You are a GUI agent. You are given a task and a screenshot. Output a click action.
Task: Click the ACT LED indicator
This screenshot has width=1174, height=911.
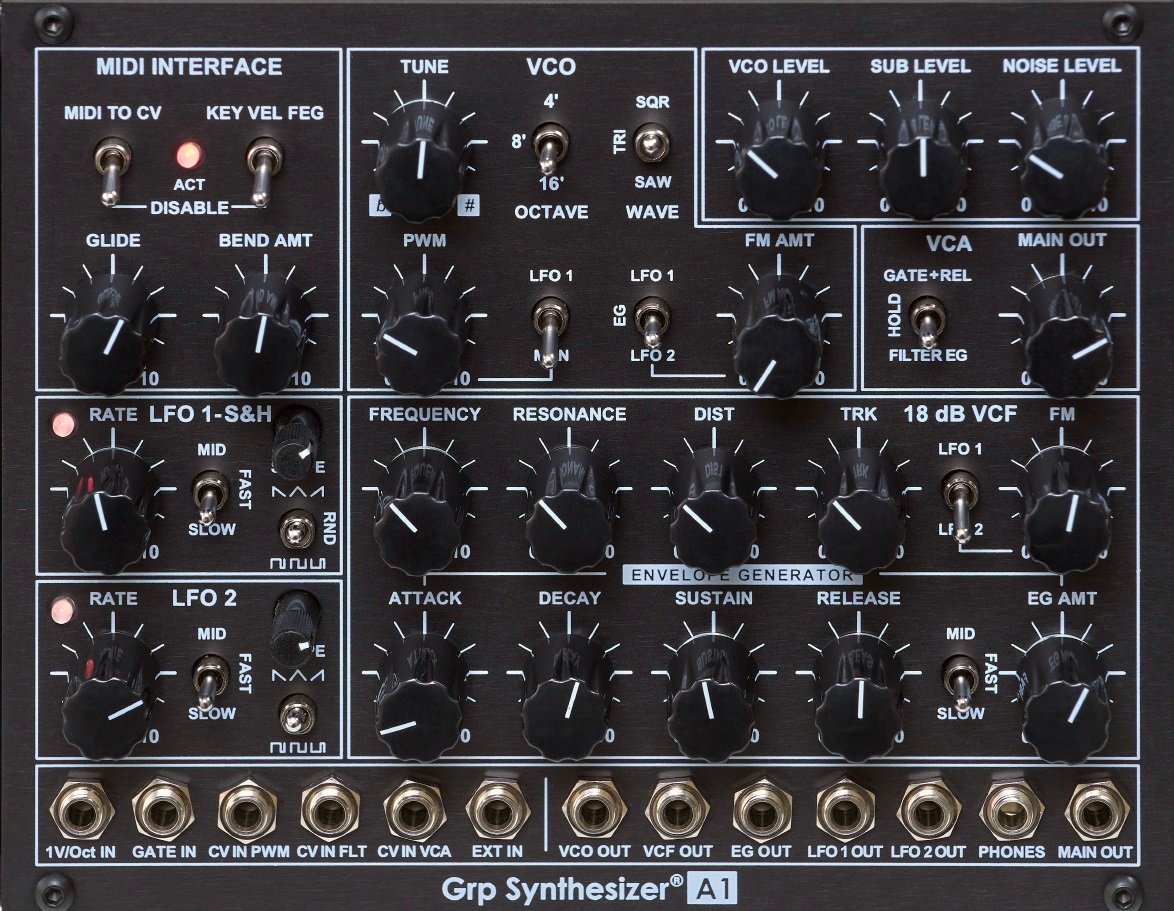point(189,153)
